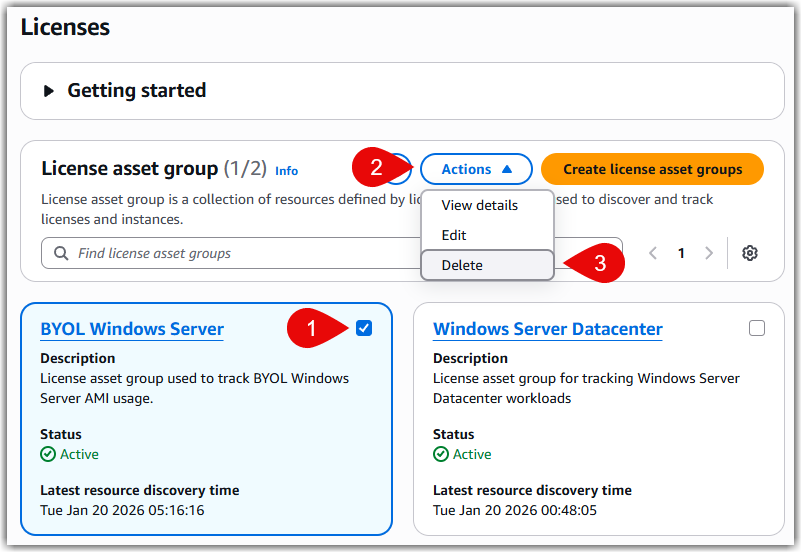
Task: Click Create license asset groups button
Action: pos(652,169)
